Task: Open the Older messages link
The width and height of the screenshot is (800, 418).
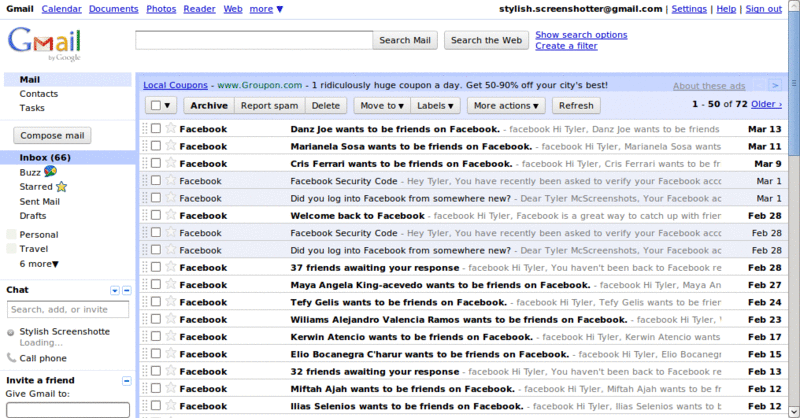Action: (x=766, y=104)
